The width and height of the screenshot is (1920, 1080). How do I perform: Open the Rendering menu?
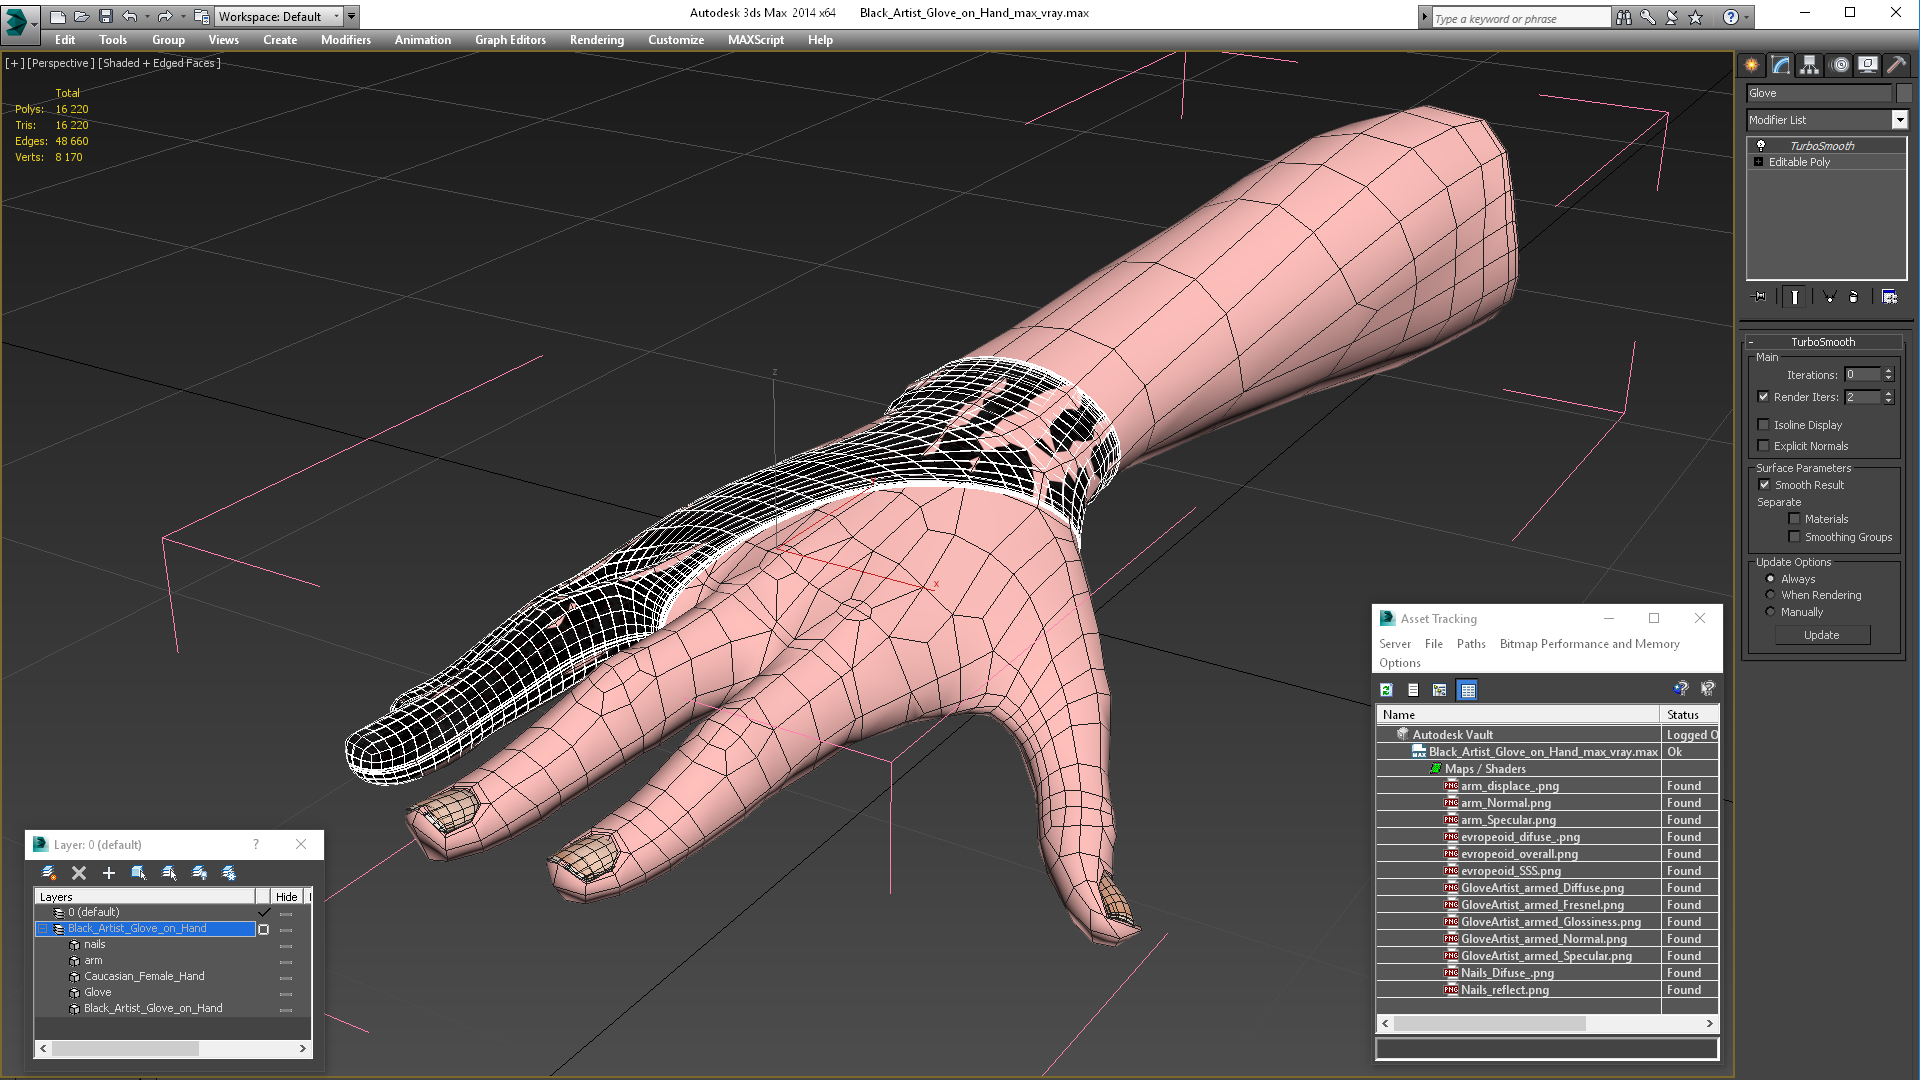[596, 40]
